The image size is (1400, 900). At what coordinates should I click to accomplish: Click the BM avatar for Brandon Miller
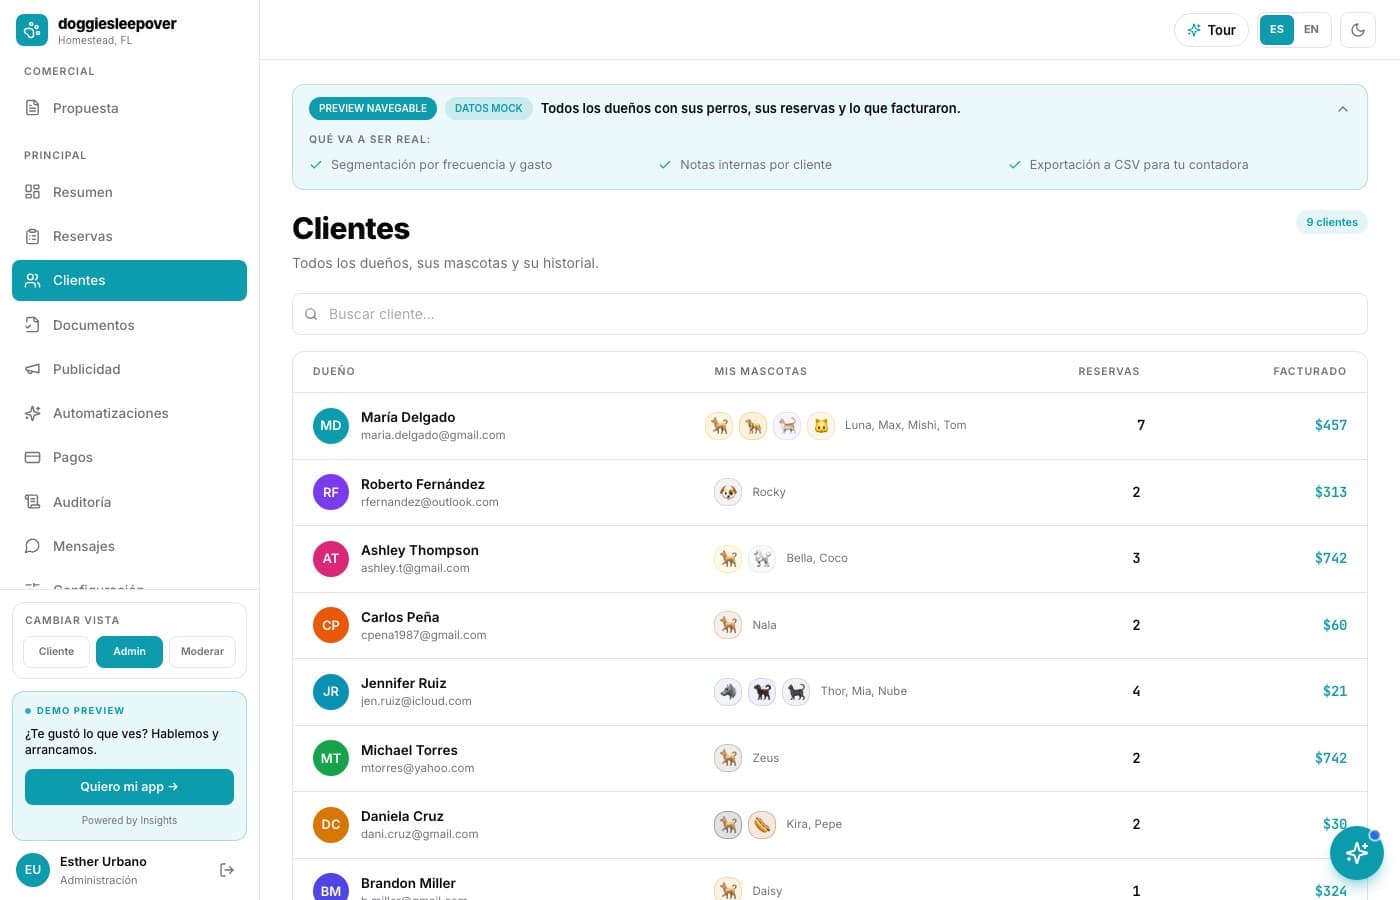(x=331, y=889)
